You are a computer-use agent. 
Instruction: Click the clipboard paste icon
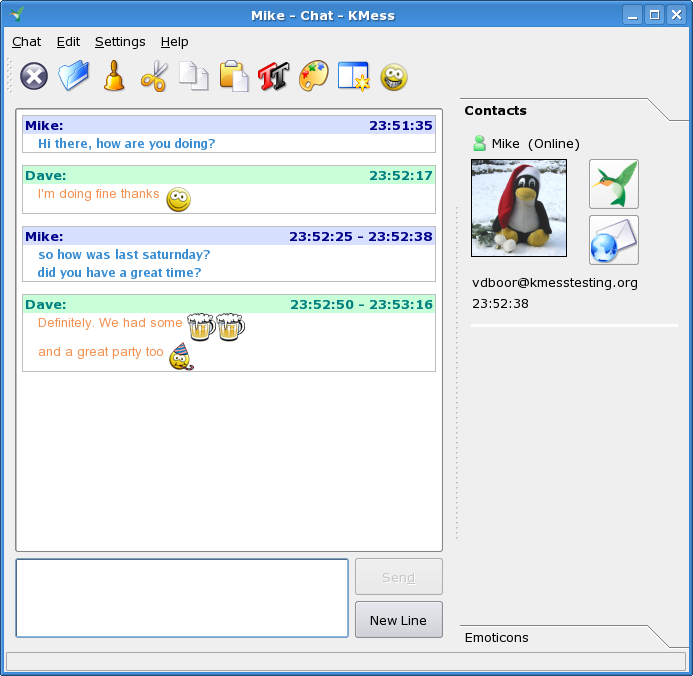(234, 76)
